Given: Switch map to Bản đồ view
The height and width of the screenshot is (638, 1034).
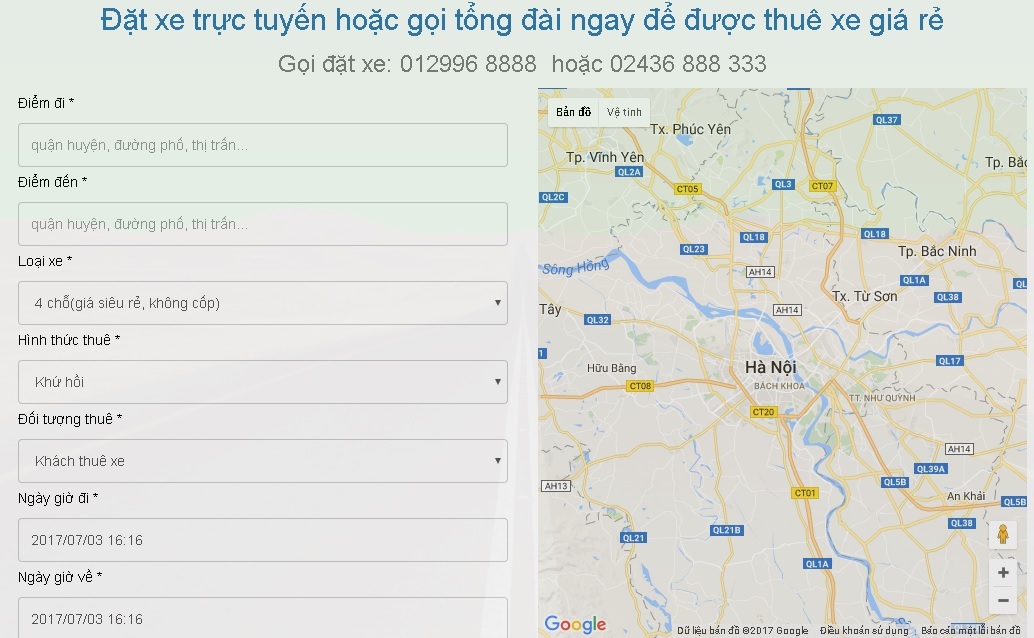Looking at the screenshot, I should (573, 112).
